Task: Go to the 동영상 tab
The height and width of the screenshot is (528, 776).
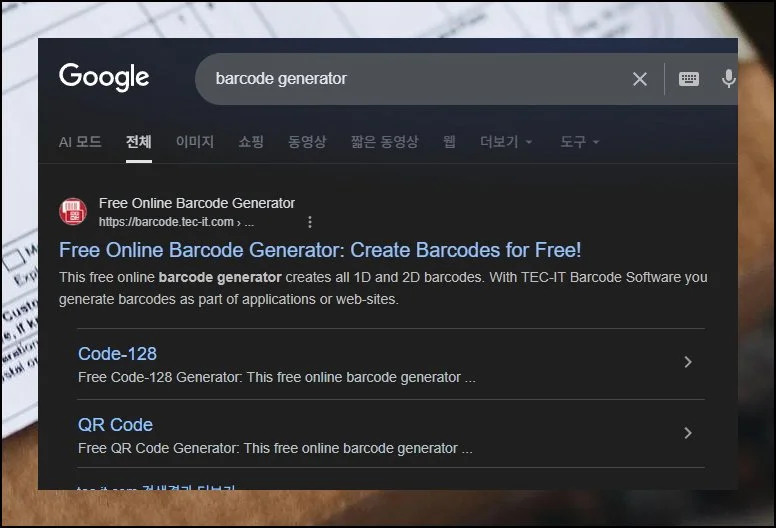Action: click(x=307, y=142)
